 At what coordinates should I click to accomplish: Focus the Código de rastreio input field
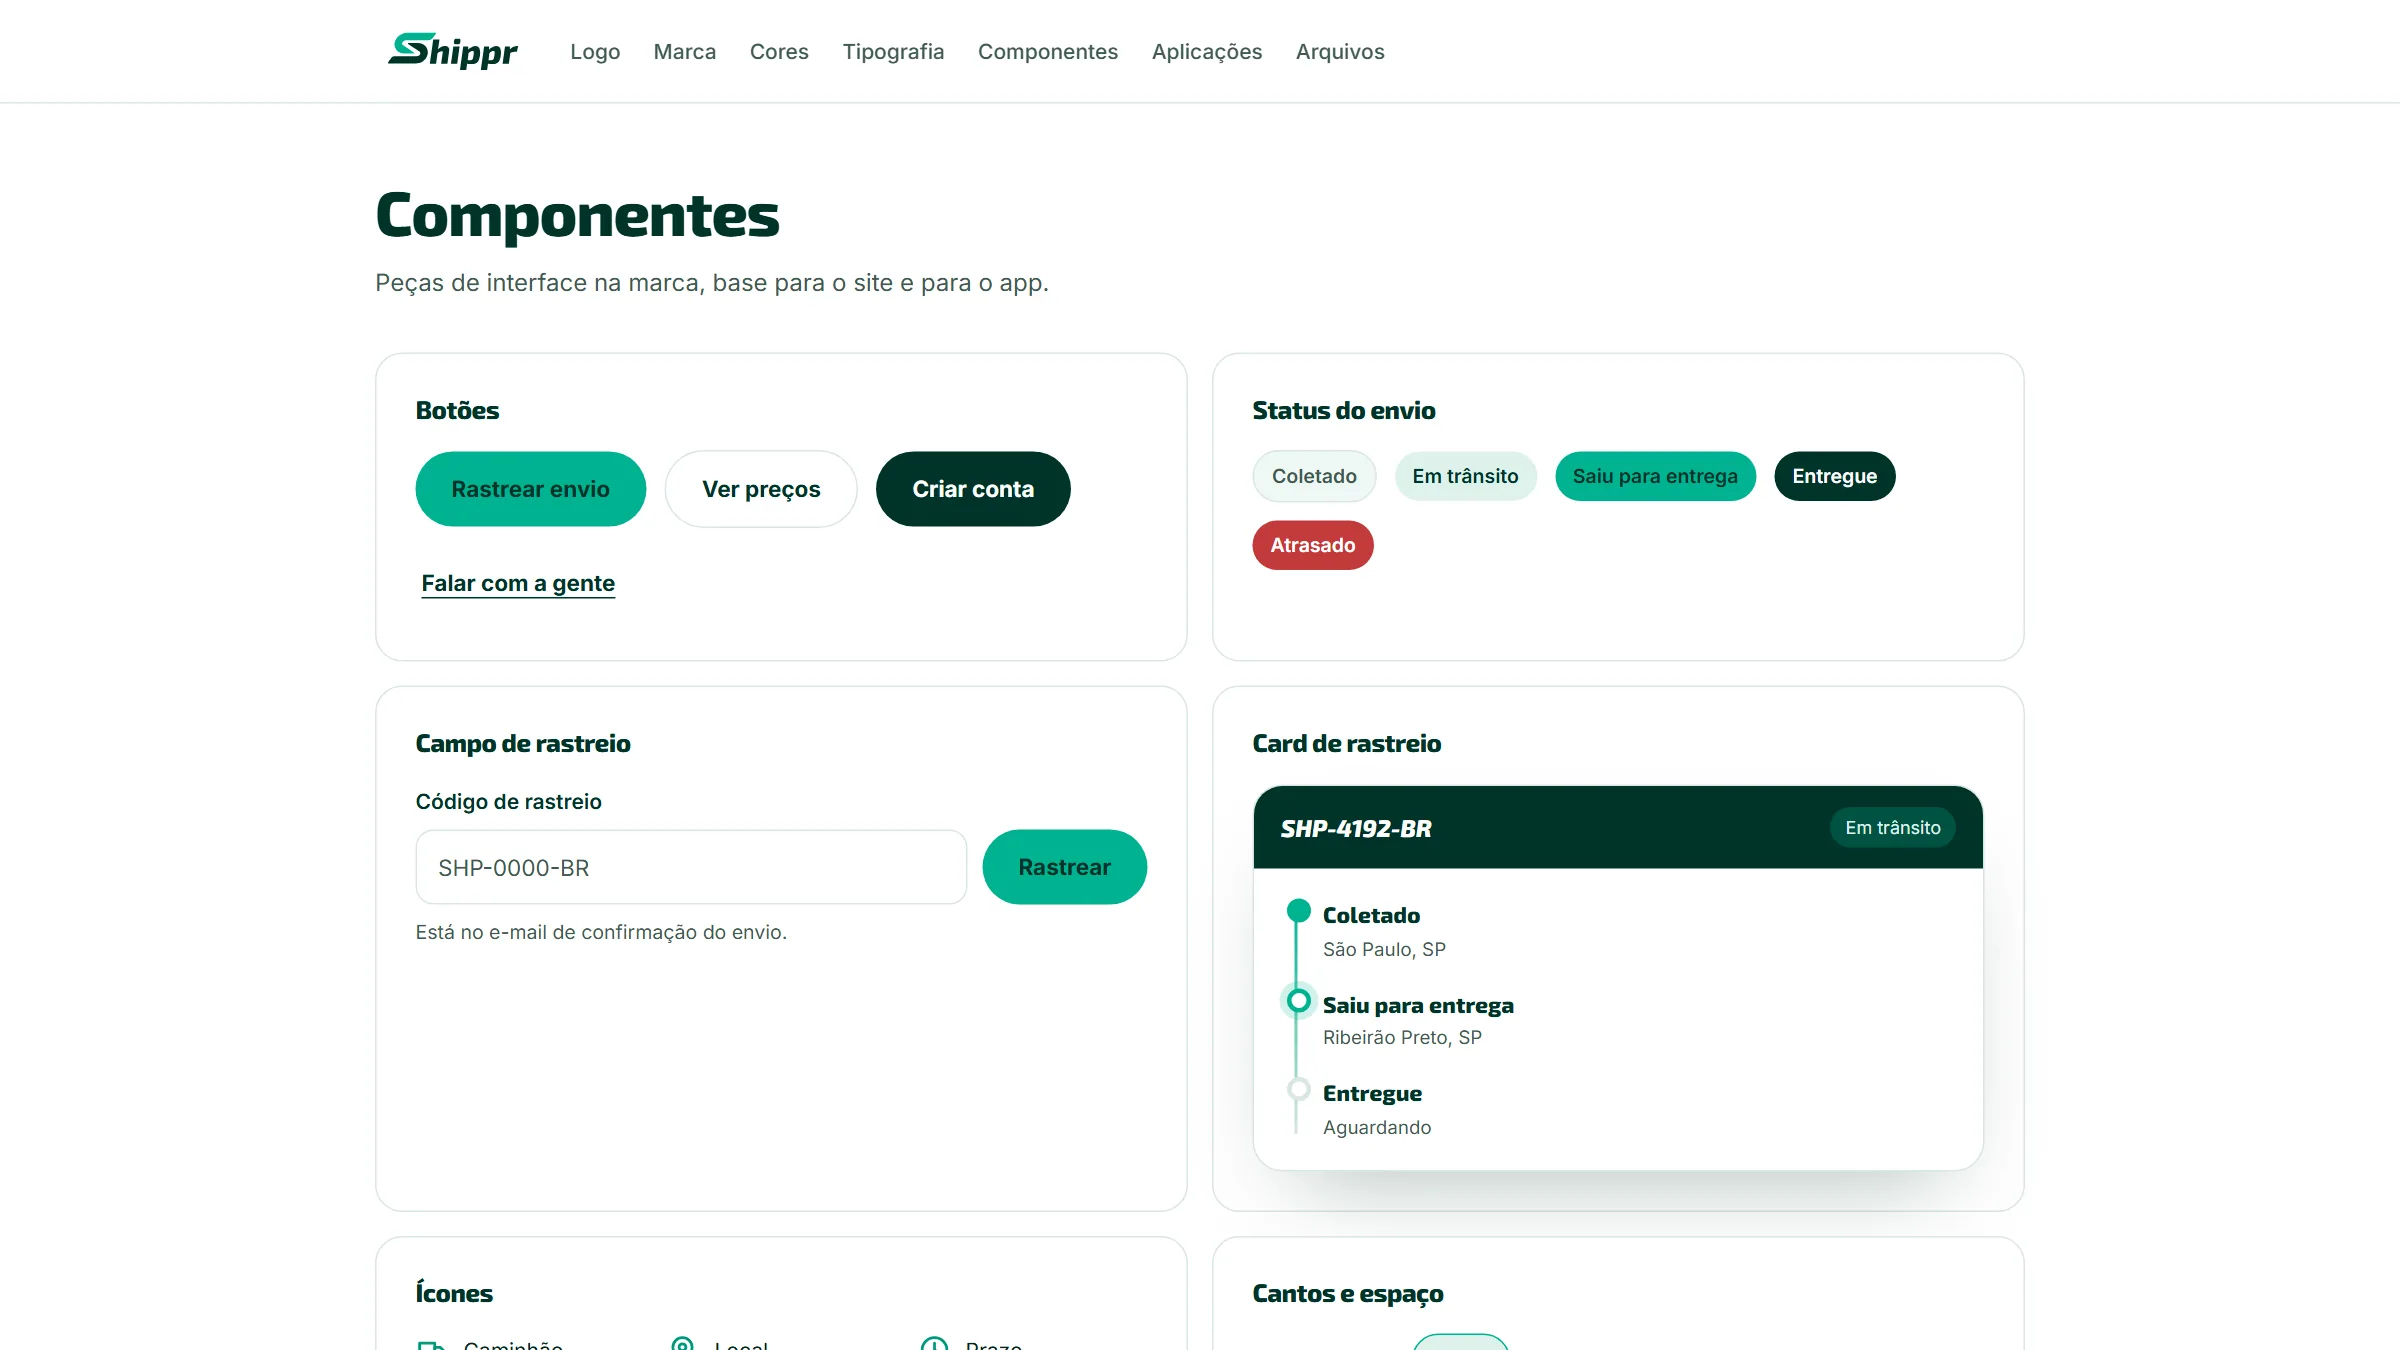tap(691, 867)
